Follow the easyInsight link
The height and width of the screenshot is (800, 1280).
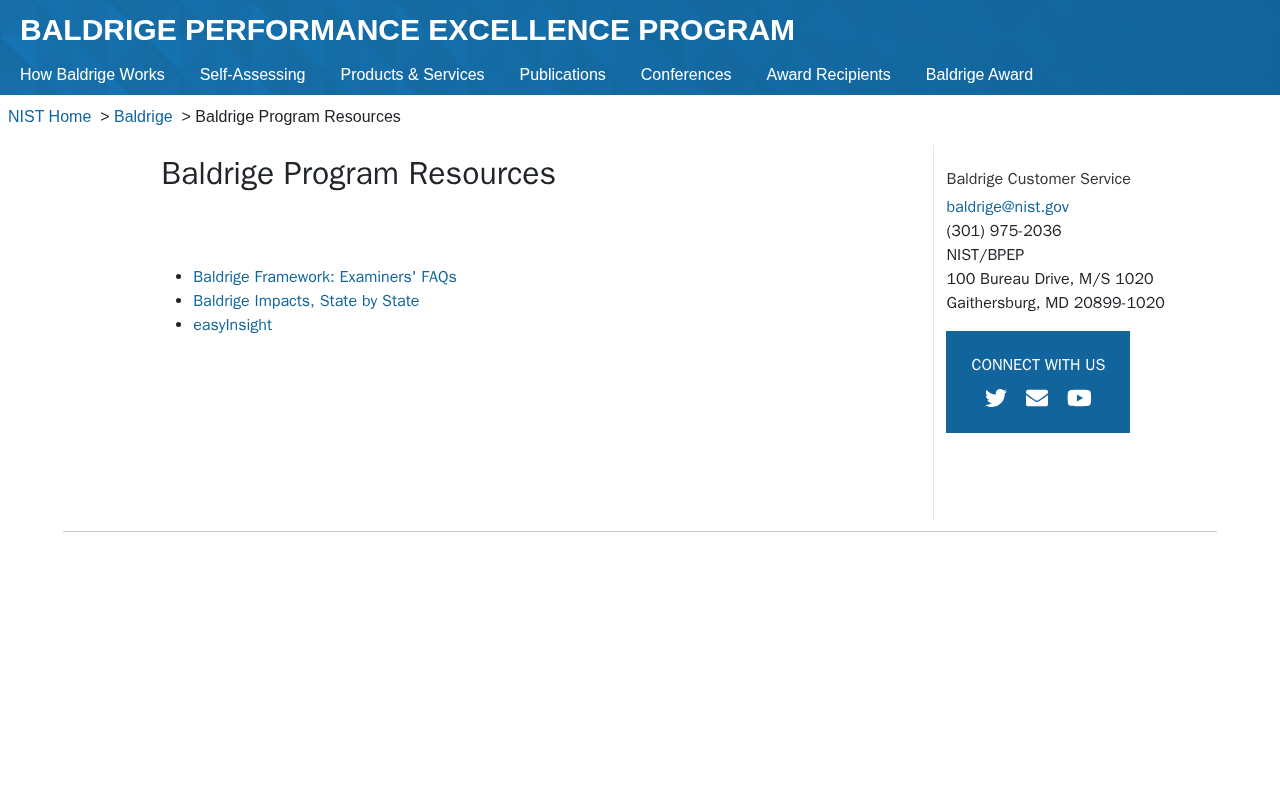232,325
